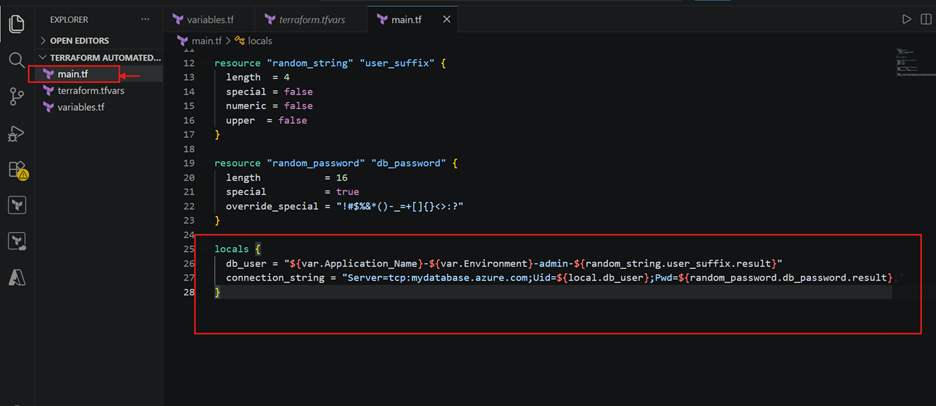This screenshot has width=936, height=406.
Task: Fold the locals block at line 25
Action: [x=205, y=248]
